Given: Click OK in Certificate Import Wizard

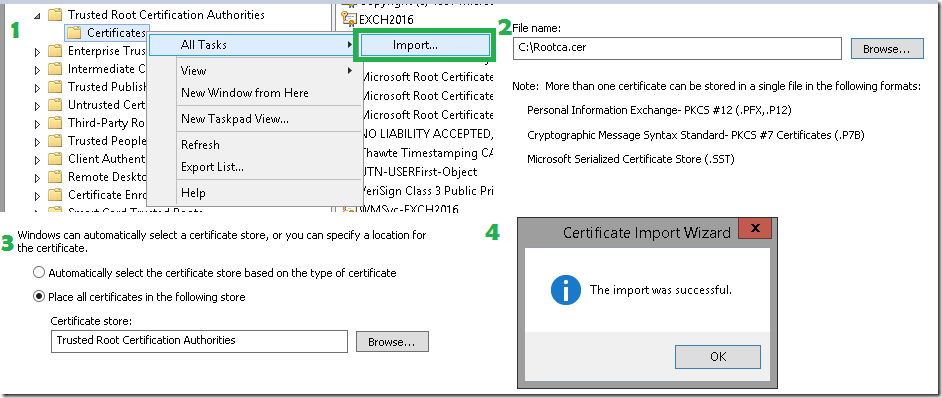Looking at the screenshot, I should tap(718, 356).
